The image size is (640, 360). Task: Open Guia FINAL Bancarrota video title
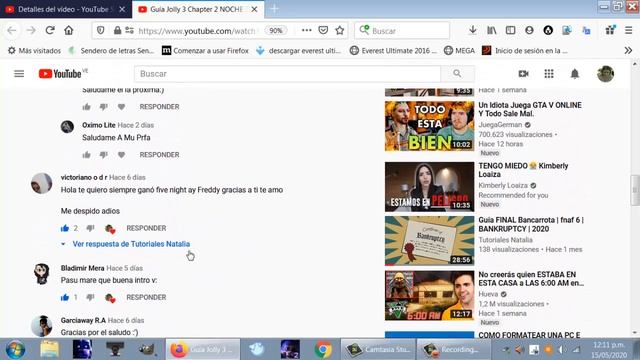pyautogui.click(x=531, y=224)
